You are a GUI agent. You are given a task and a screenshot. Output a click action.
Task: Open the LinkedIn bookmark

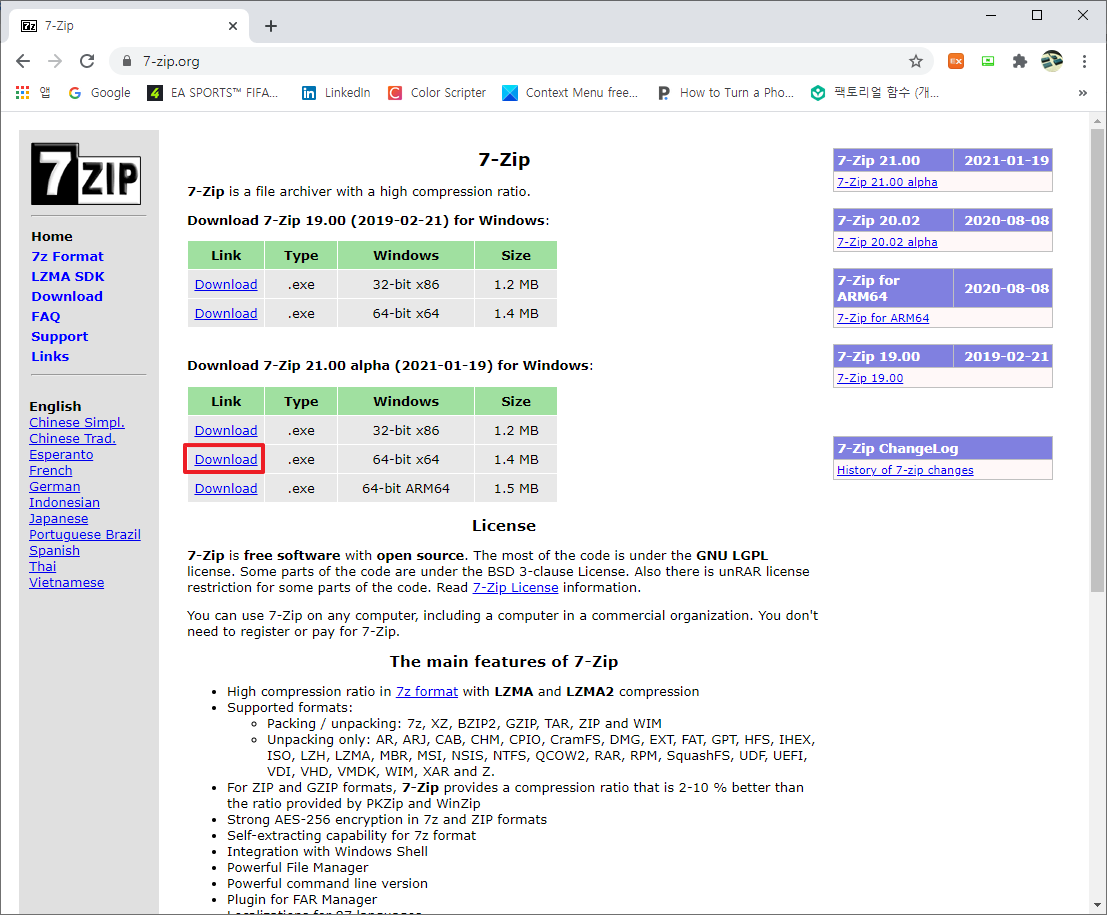coord(336,92)
